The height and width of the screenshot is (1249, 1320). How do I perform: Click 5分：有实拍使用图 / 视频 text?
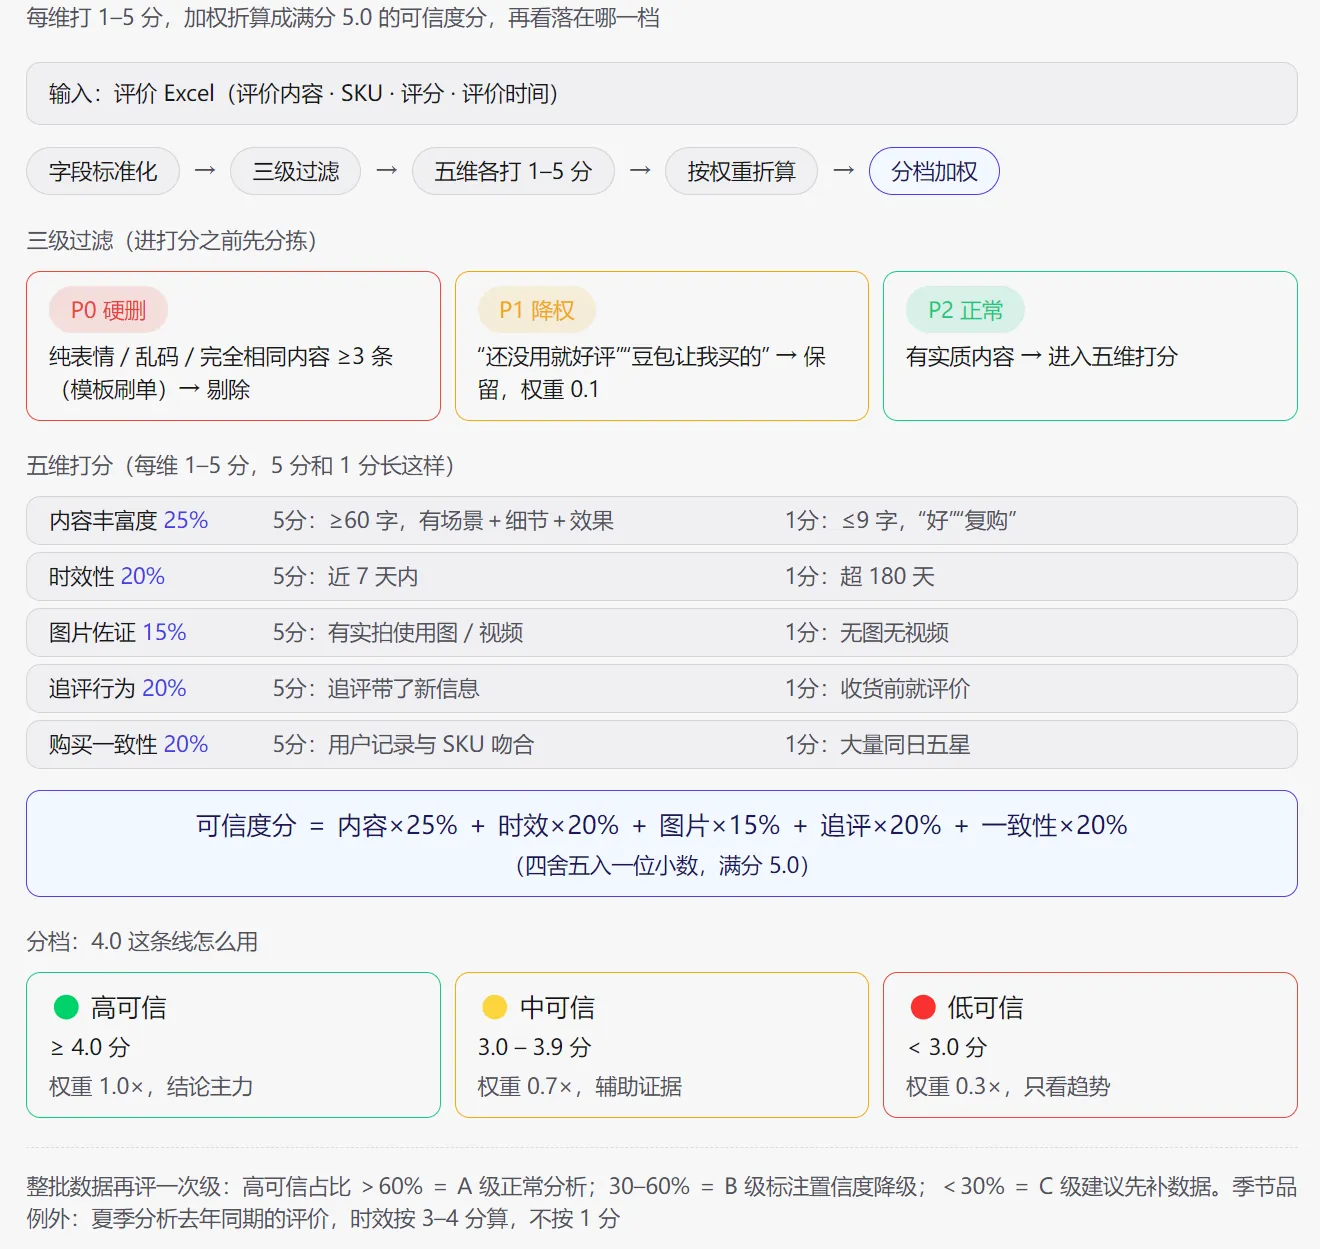(398, 633)
